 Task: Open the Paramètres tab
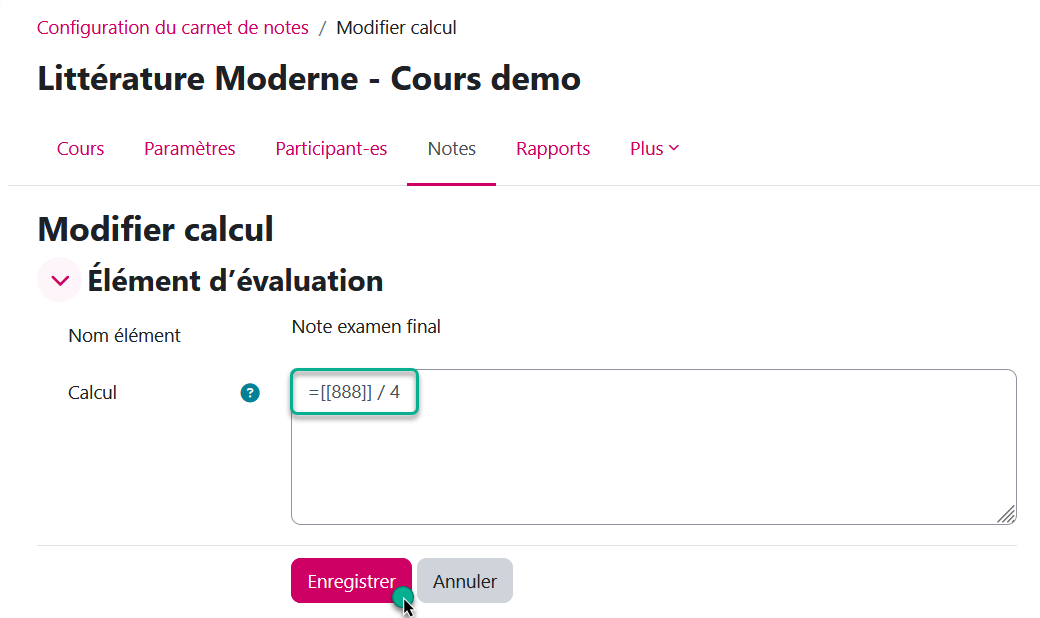click(x=190, y=149)
